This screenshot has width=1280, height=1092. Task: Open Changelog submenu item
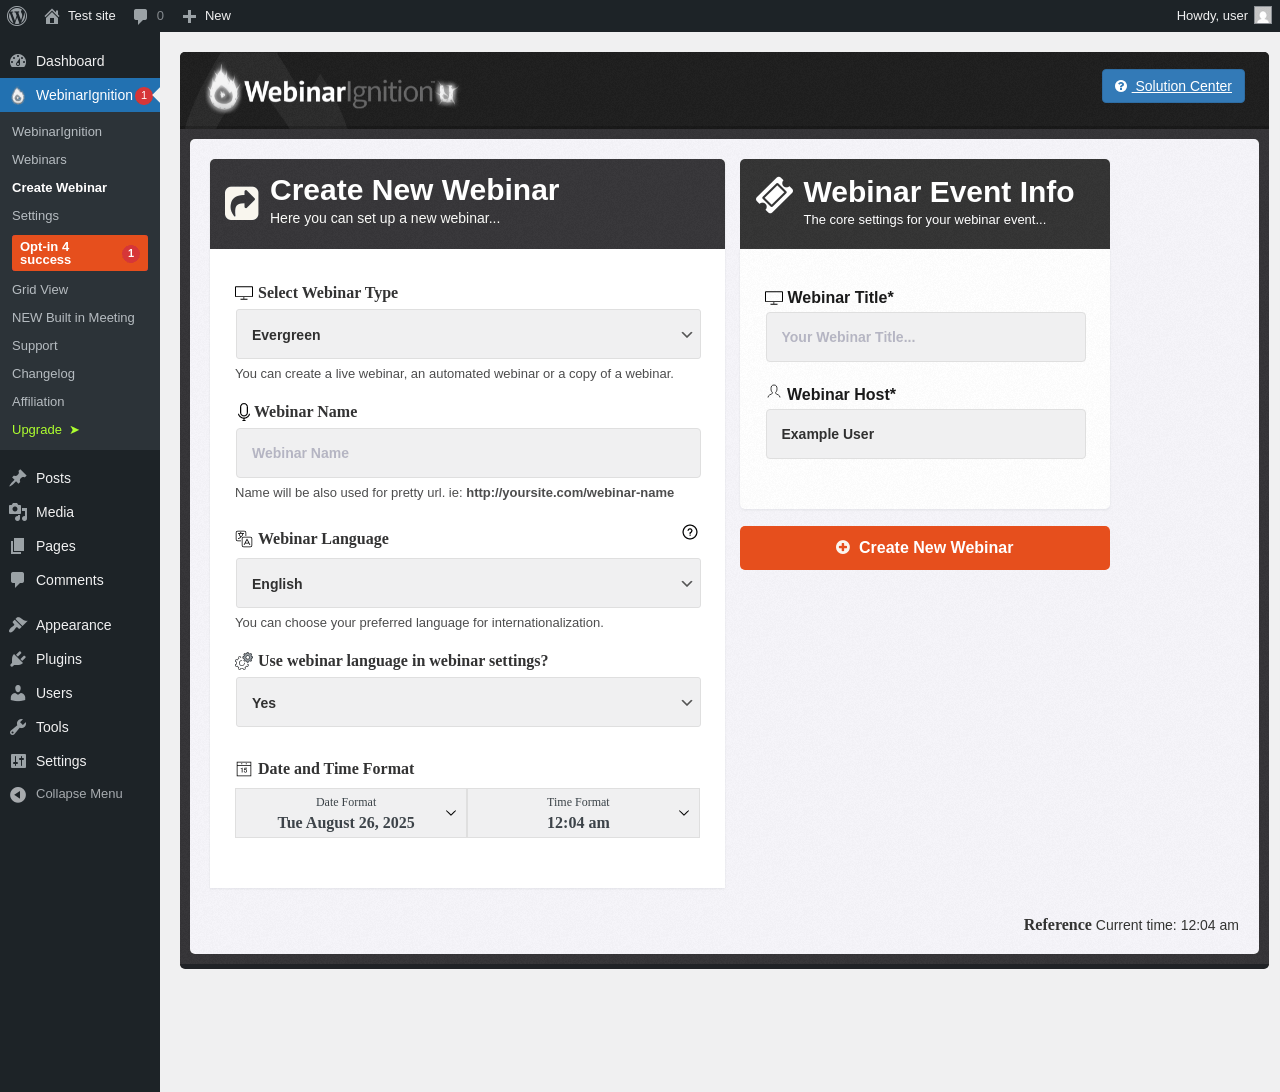pyautogui.click(x=43, y=374)
